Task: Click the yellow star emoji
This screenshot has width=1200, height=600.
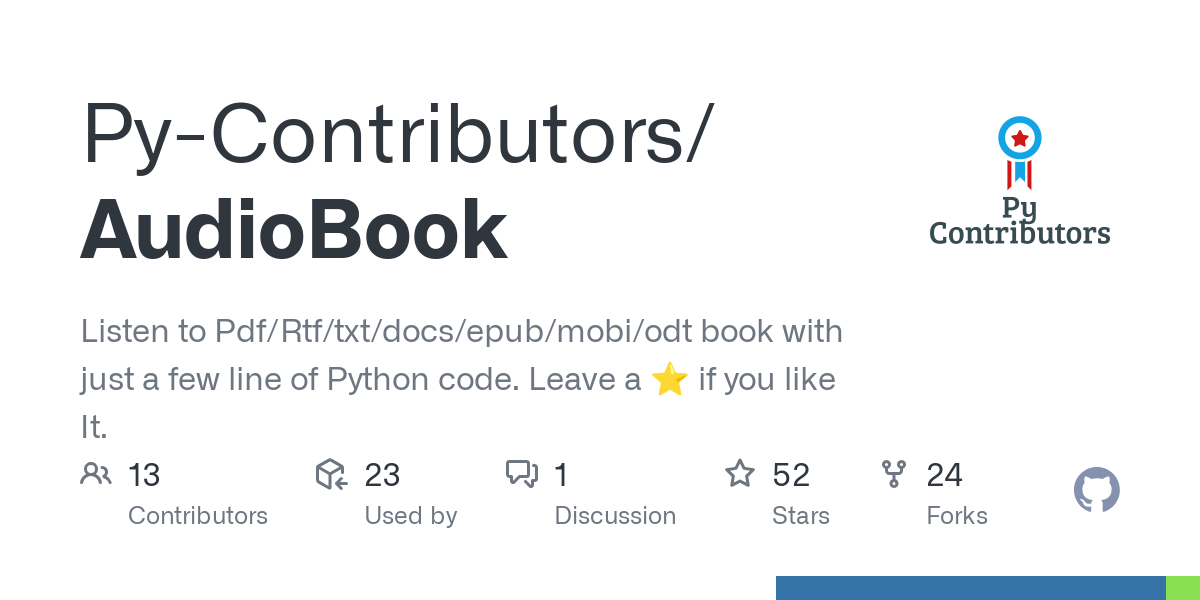Action: coord(669,380)
